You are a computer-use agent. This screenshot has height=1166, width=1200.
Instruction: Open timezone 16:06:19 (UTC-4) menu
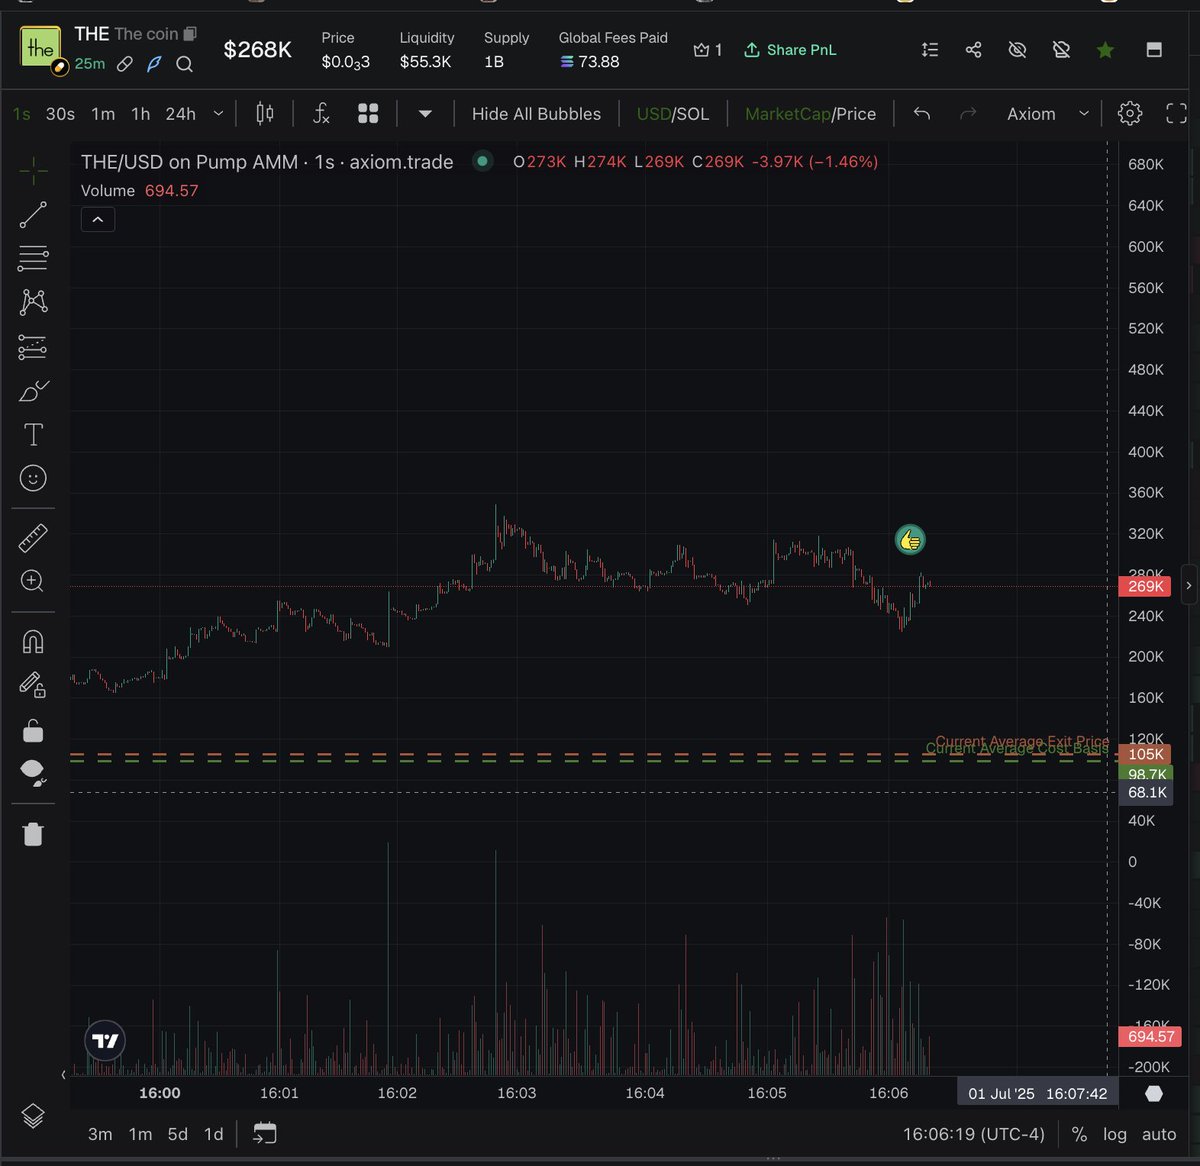pos(974,1134)
